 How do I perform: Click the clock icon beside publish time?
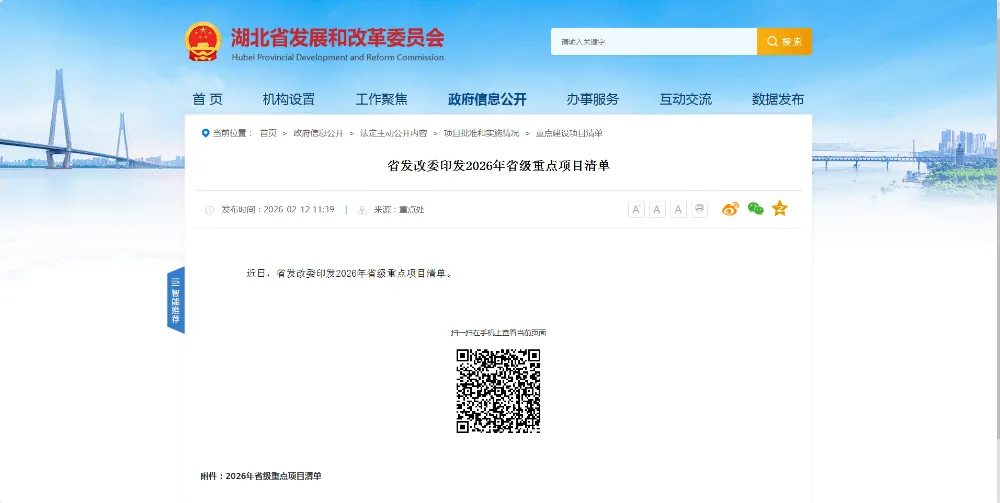coord(209,210)
